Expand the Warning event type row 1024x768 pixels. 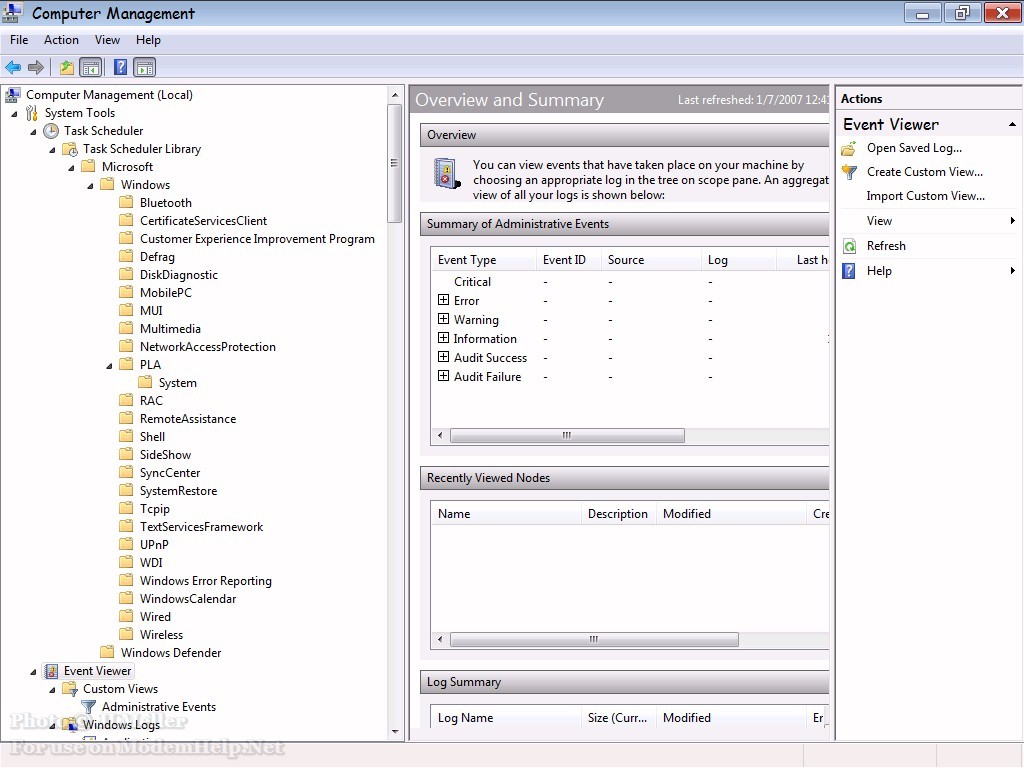click(x=443, y=319)
